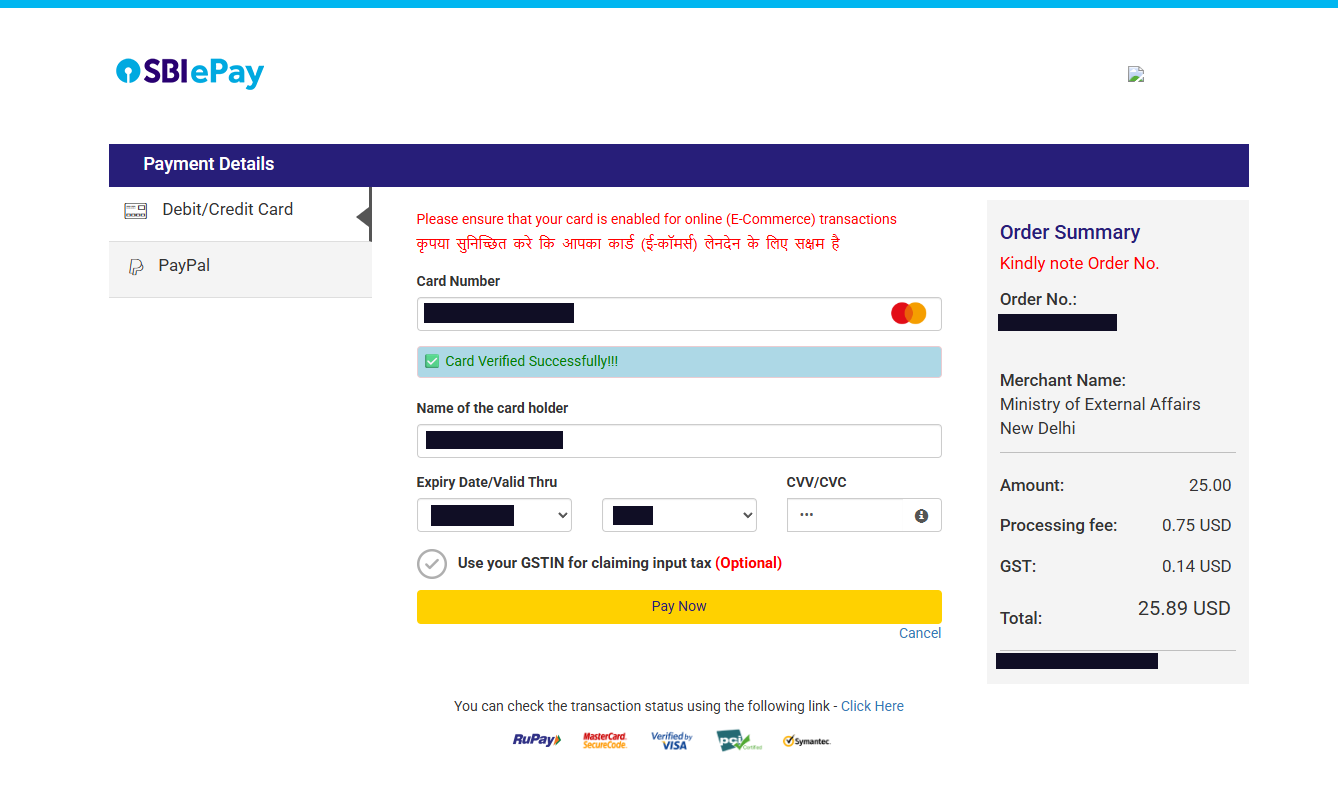The height and width of the screenshot is (805, 1338).
Task: Select the Debit/Credit Card payment tab
Action: pos(228,210)
